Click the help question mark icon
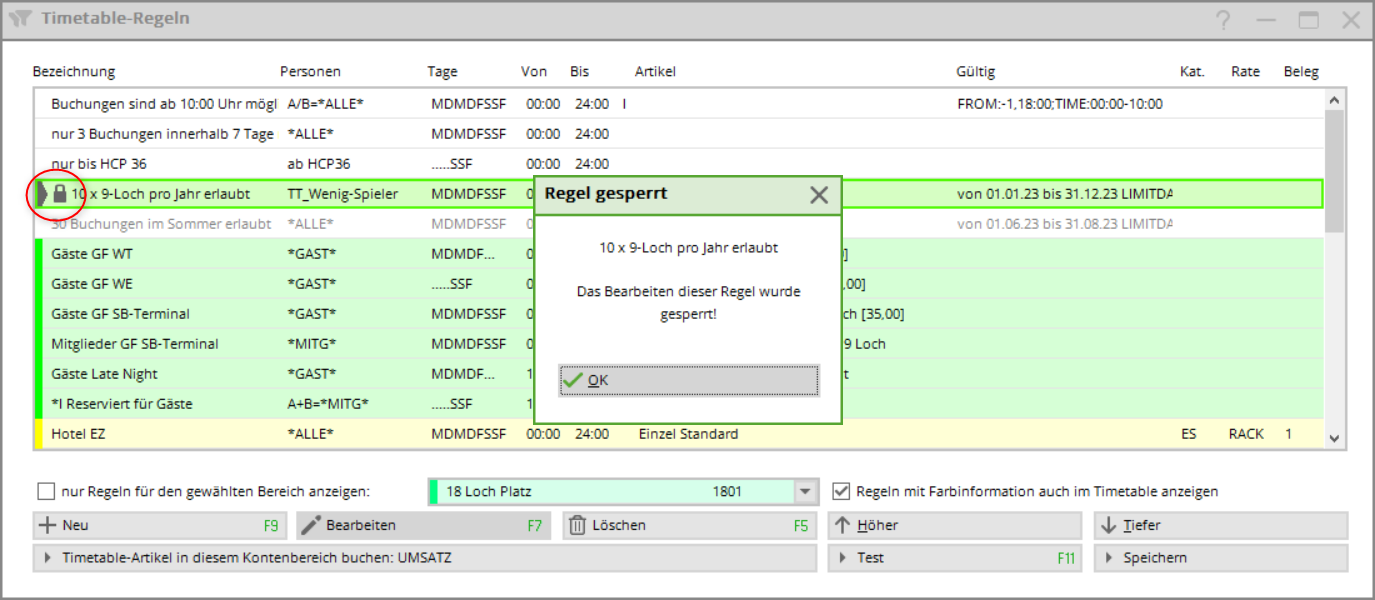Viewport: 1375px width, 600px height. coord(1223,19)
